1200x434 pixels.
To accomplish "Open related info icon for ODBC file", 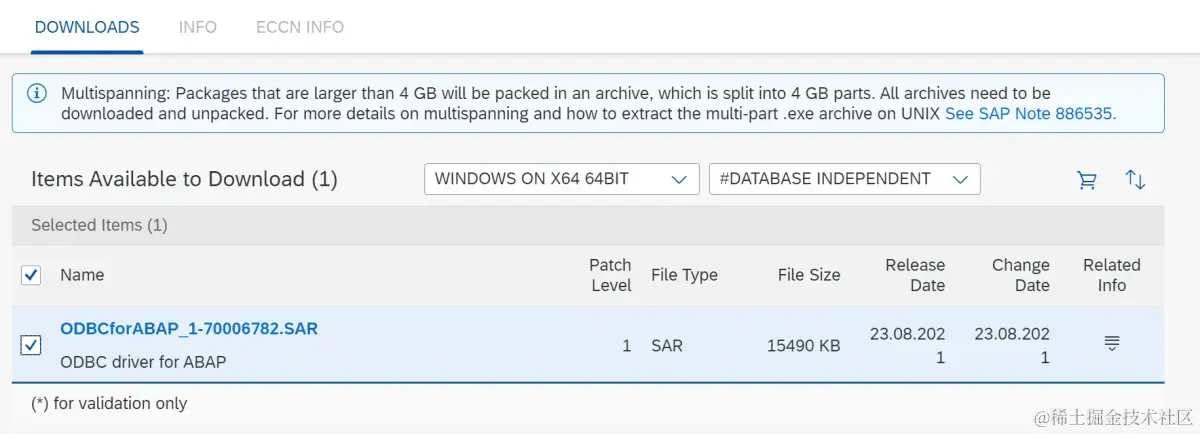I will click(1111, 344).
